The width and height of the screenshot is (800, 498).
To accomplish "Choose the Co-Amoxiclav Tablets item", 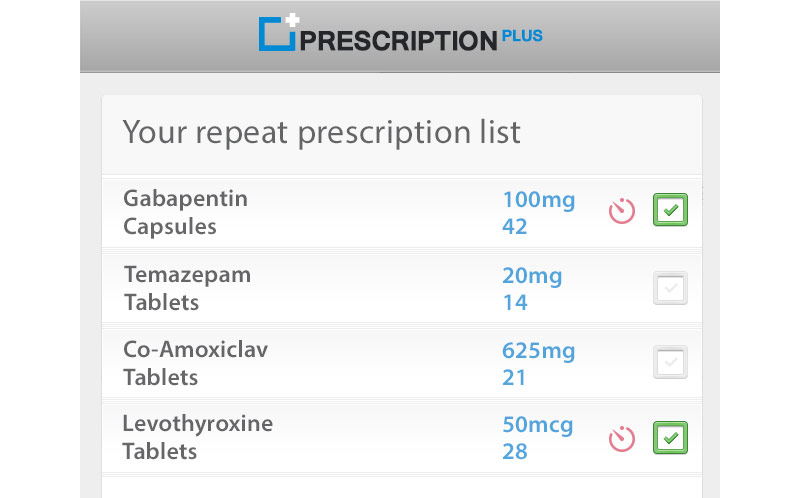I will pos(195,363).
